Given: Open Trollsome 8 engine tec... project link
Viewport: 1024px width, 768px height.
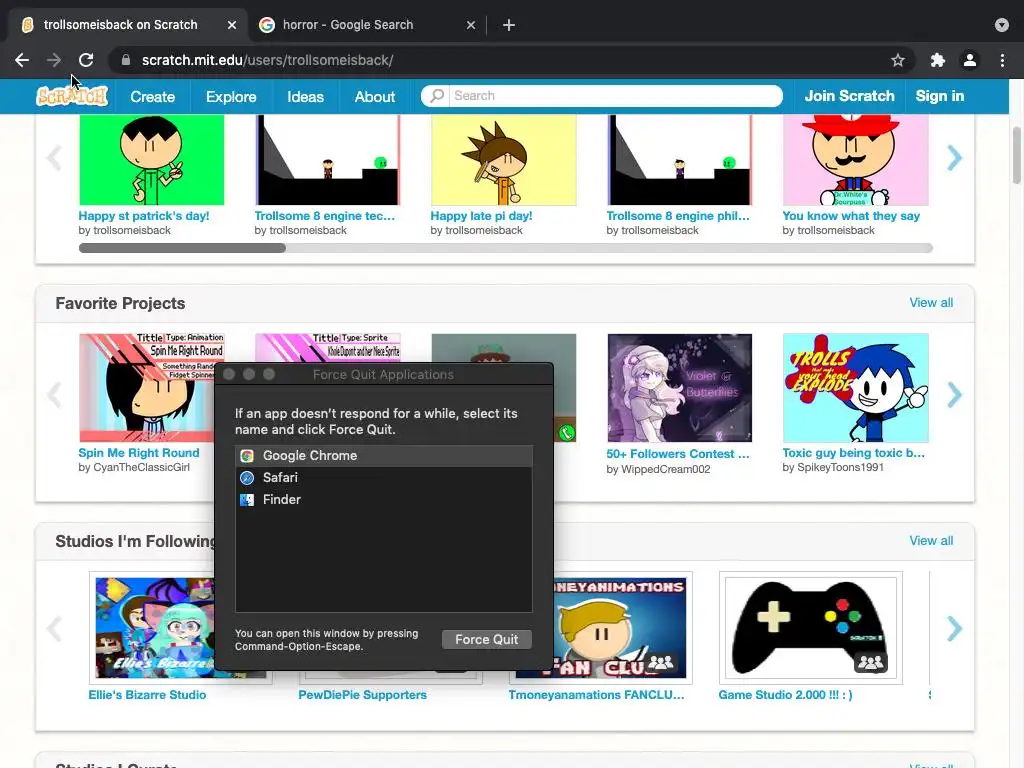Looking at the screenshot, I should [x=325, y=216].
